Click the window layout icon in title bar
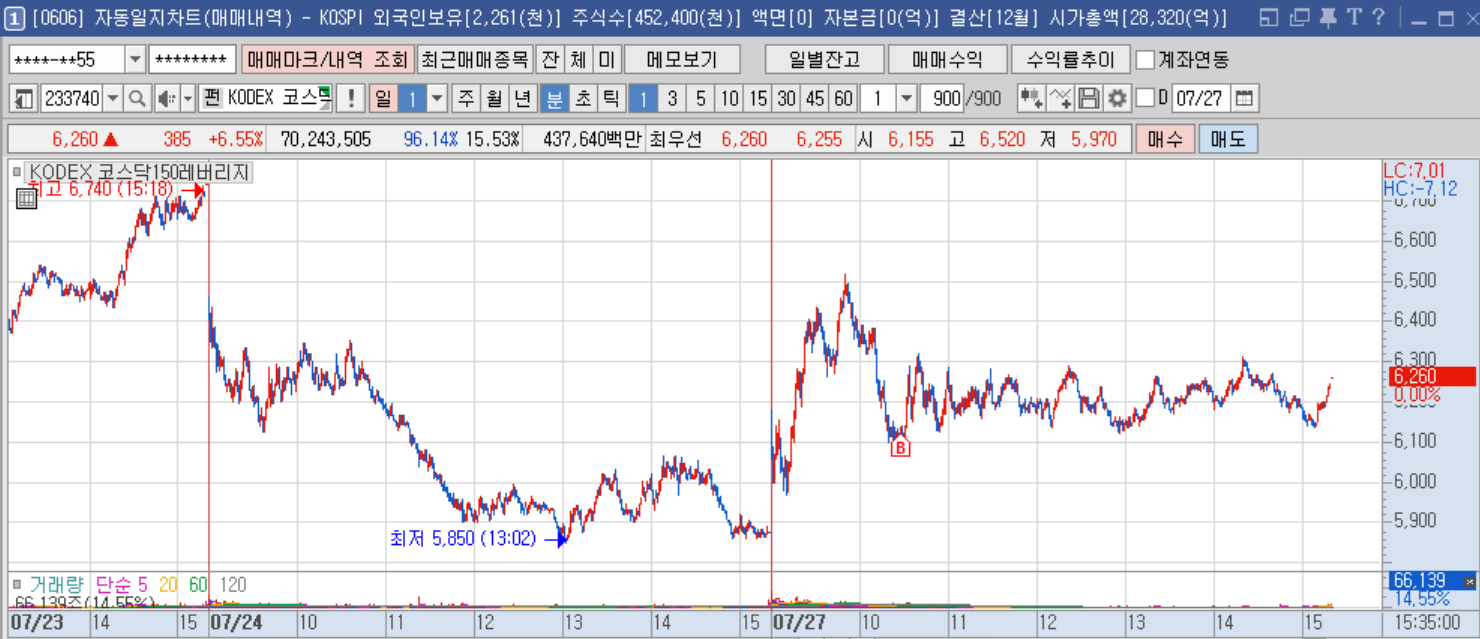Viewport: 1480px width, 639px height. click(x=1270, y=17)
